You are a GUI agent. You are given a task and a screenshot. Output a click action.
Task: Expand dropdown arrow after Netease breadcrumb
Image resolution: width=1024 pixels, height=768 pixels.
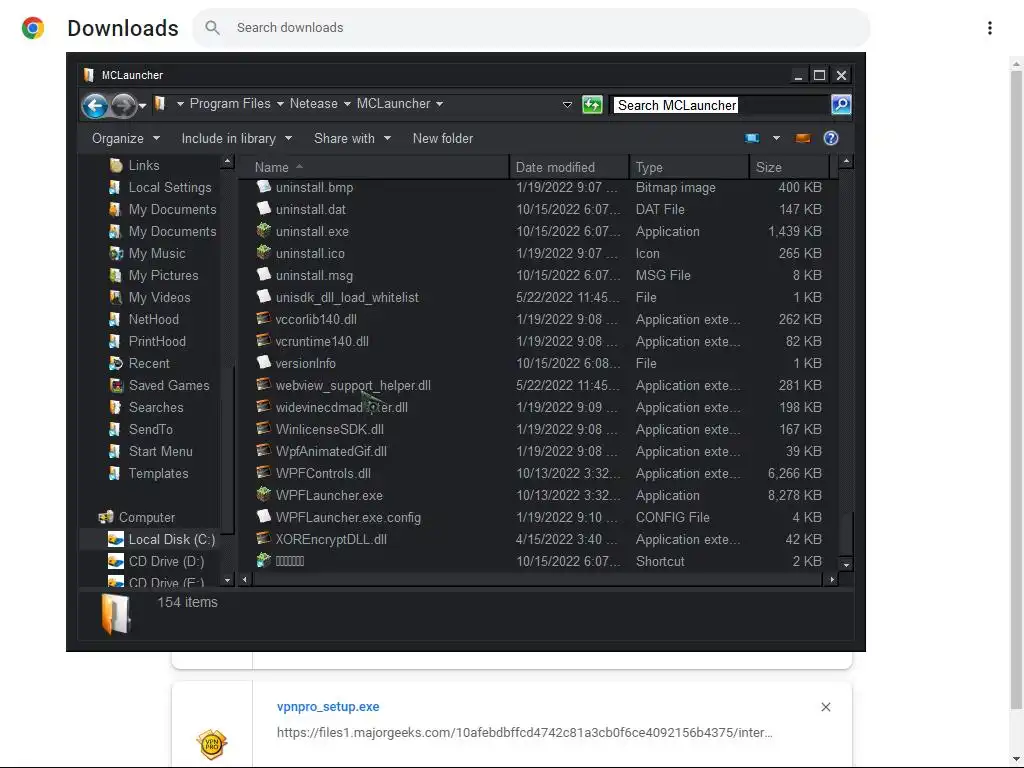click(347, 104)
